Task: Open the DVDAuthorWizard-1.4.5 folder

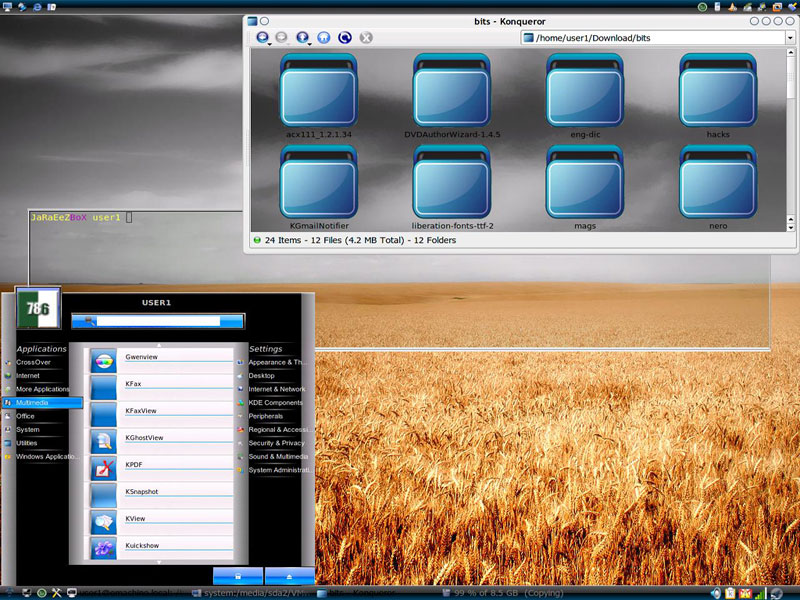Action: coord(452,96)
